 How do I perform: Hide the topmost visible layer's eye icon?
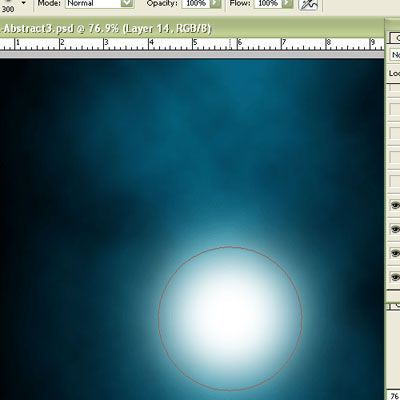pyautogui.click(x=395, y=205)
